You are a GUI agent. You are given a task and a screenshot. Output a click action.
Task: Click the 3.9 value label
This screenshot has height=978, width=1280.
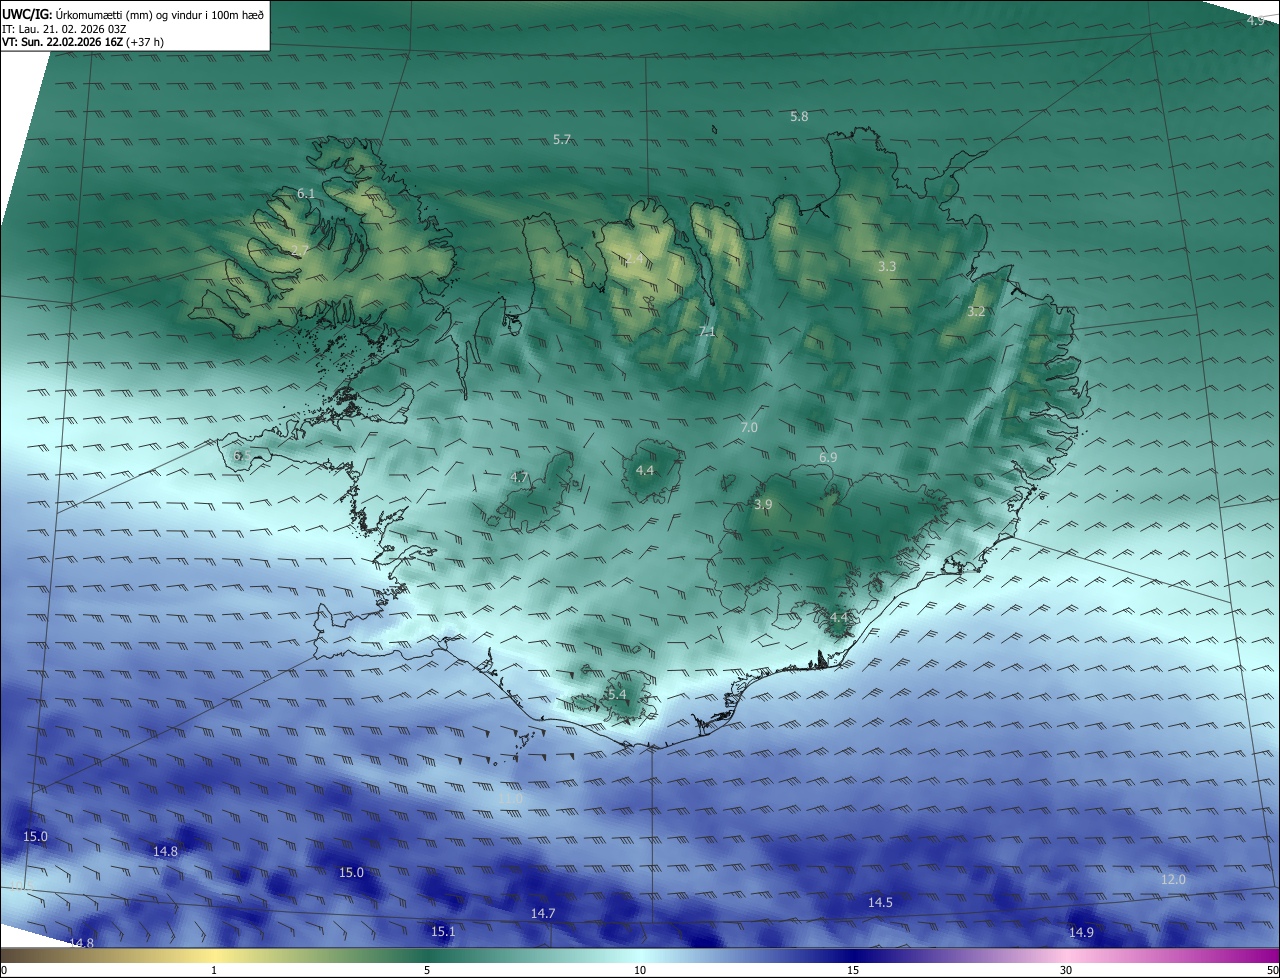[763, 505]
